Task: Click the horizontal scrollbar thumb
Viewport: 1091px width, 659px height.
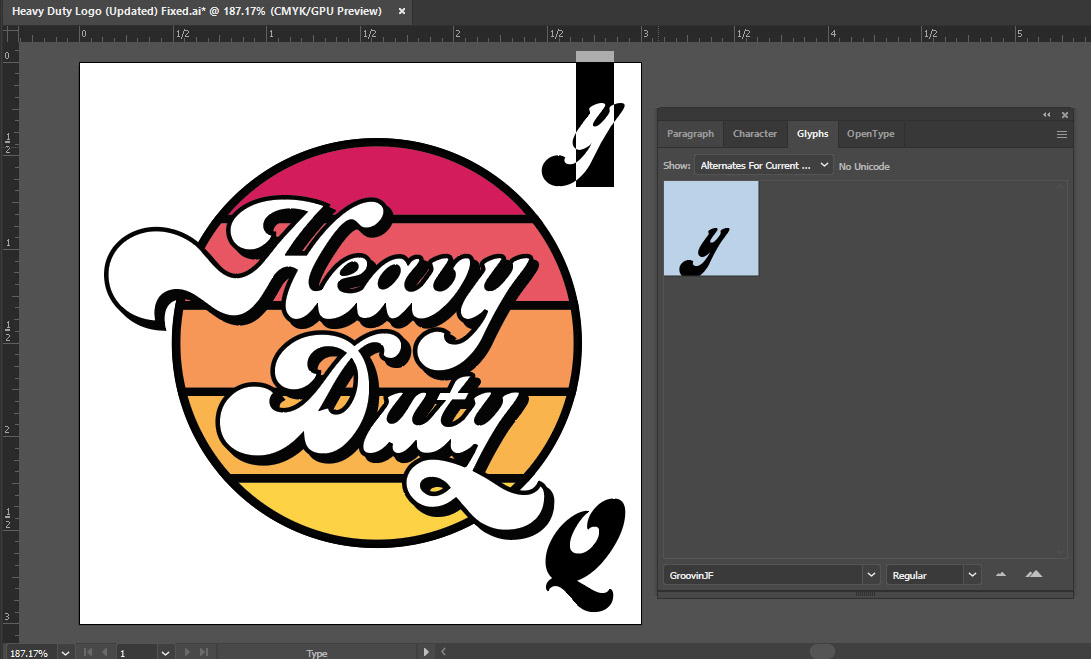Action: 822,652
